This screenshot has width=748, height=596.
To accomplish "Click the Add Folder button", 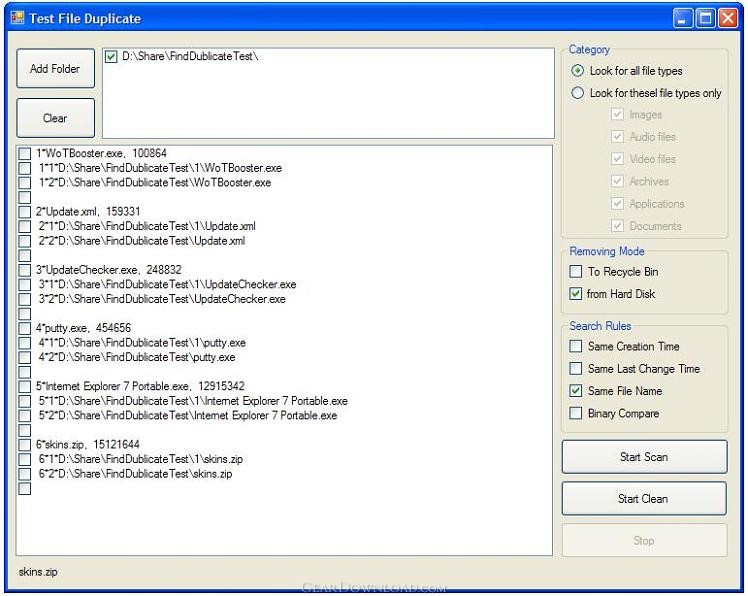I will coord(55,69).
